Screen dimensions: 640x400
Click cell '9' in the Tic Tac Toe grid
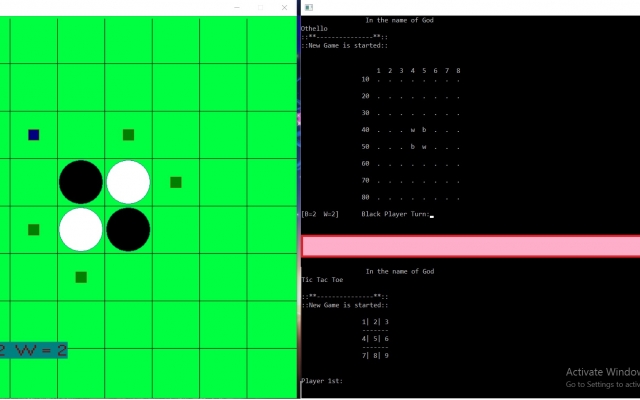click(x=386, y=356)
